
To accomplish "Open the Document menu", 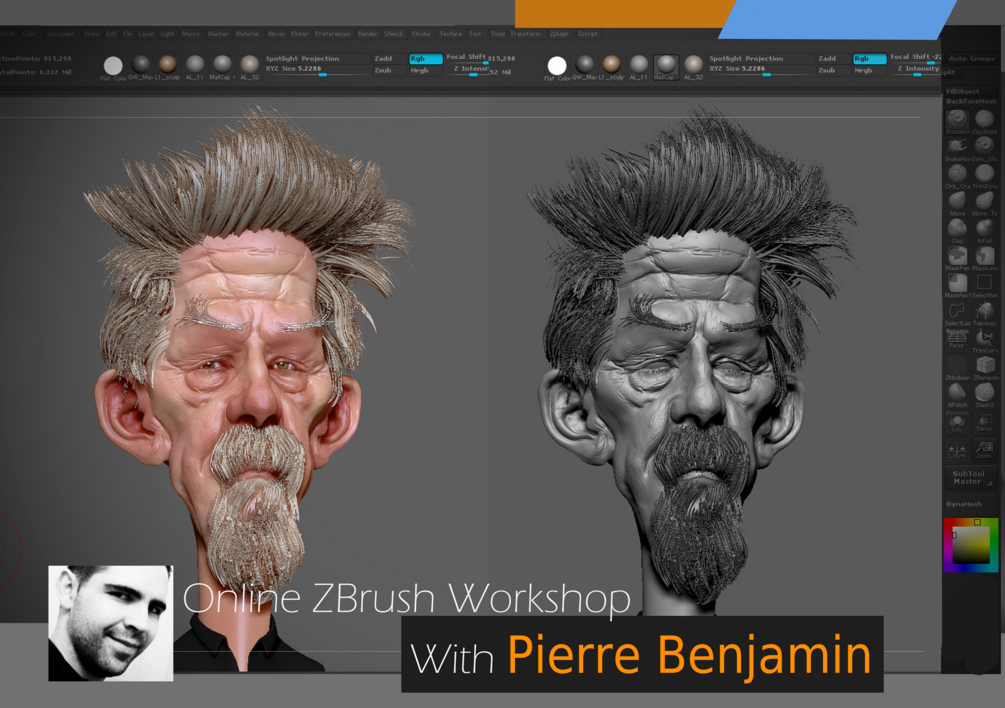I will click(x=61, y=34).
